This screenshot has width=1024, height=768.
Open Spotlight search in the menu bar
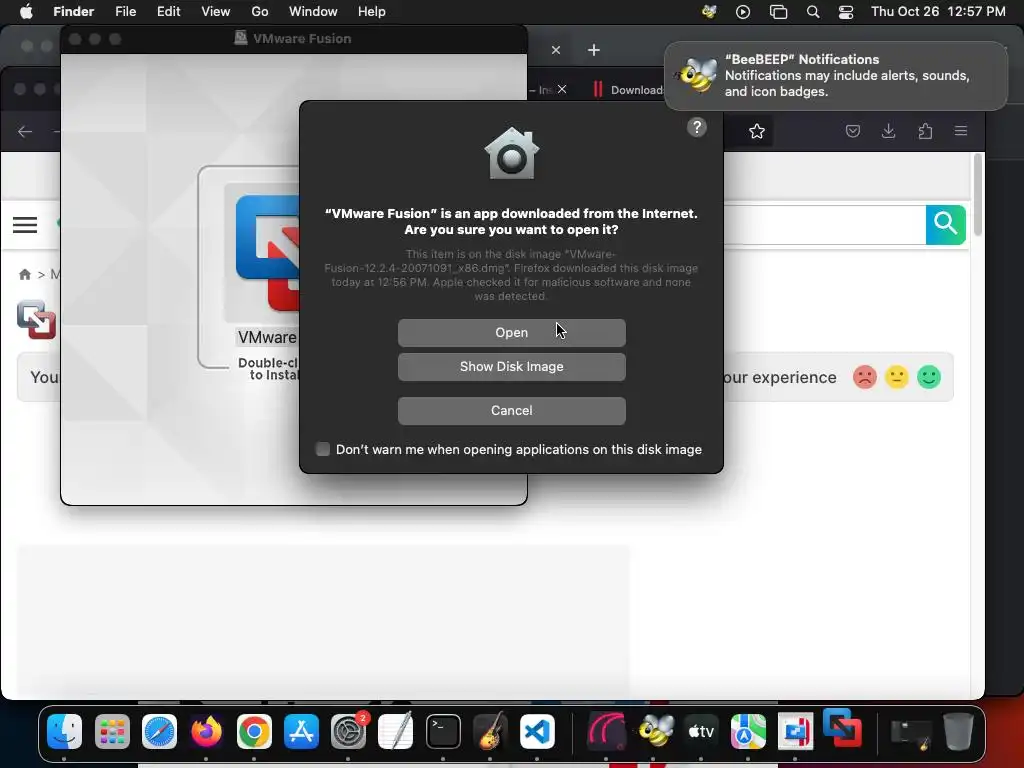(x=813, y=12)
